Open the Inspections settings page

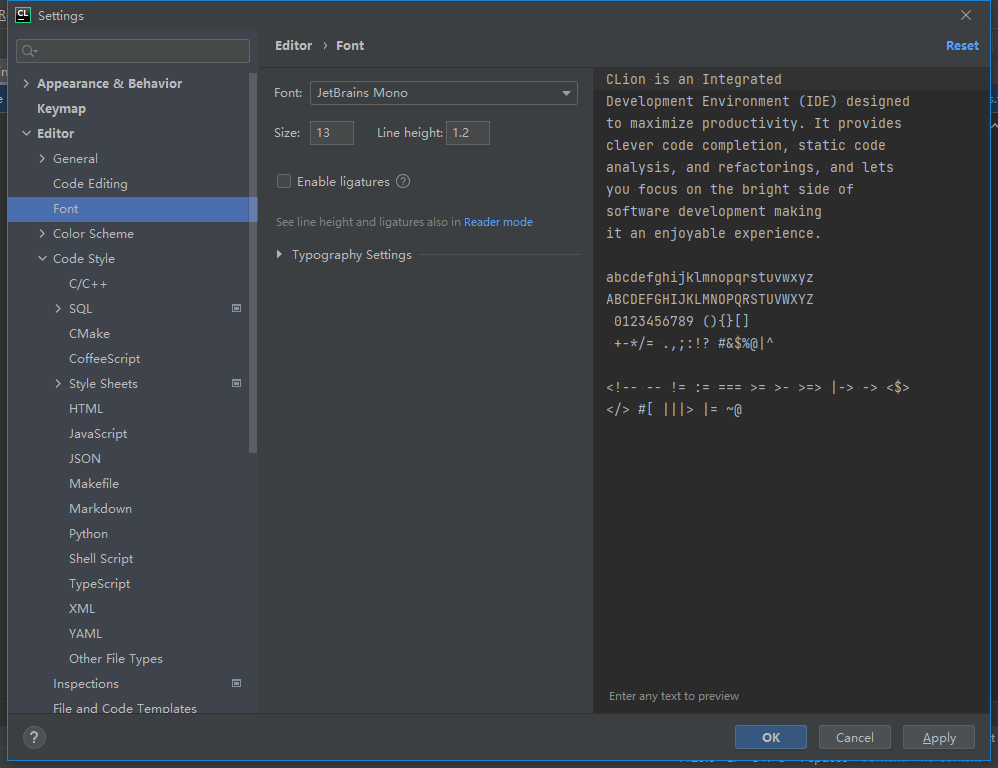86,683
